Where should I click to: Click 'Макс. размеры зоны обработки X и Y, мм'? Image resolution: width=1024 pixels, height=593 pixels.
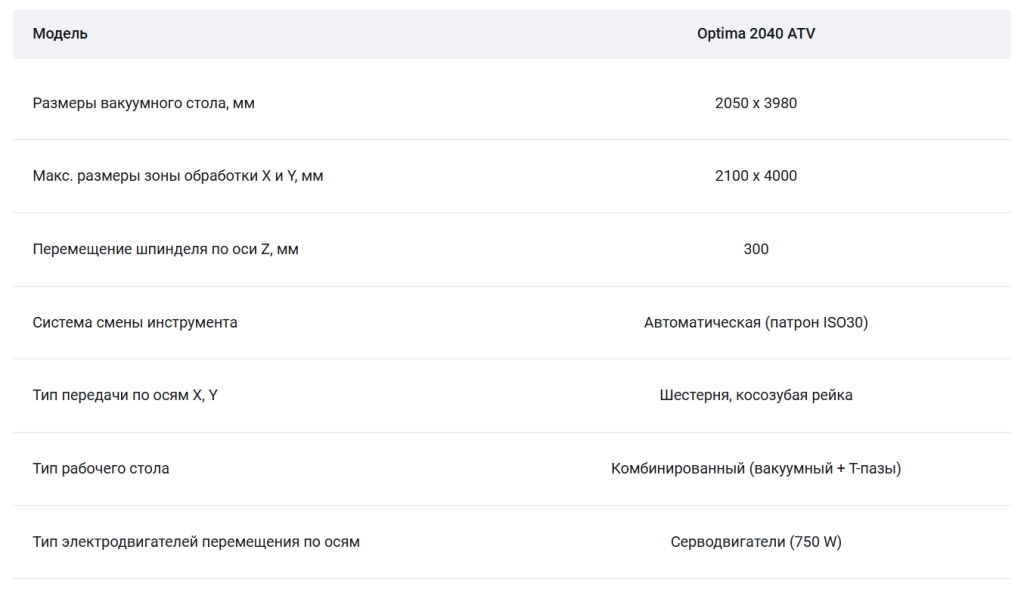coord(178,176)
